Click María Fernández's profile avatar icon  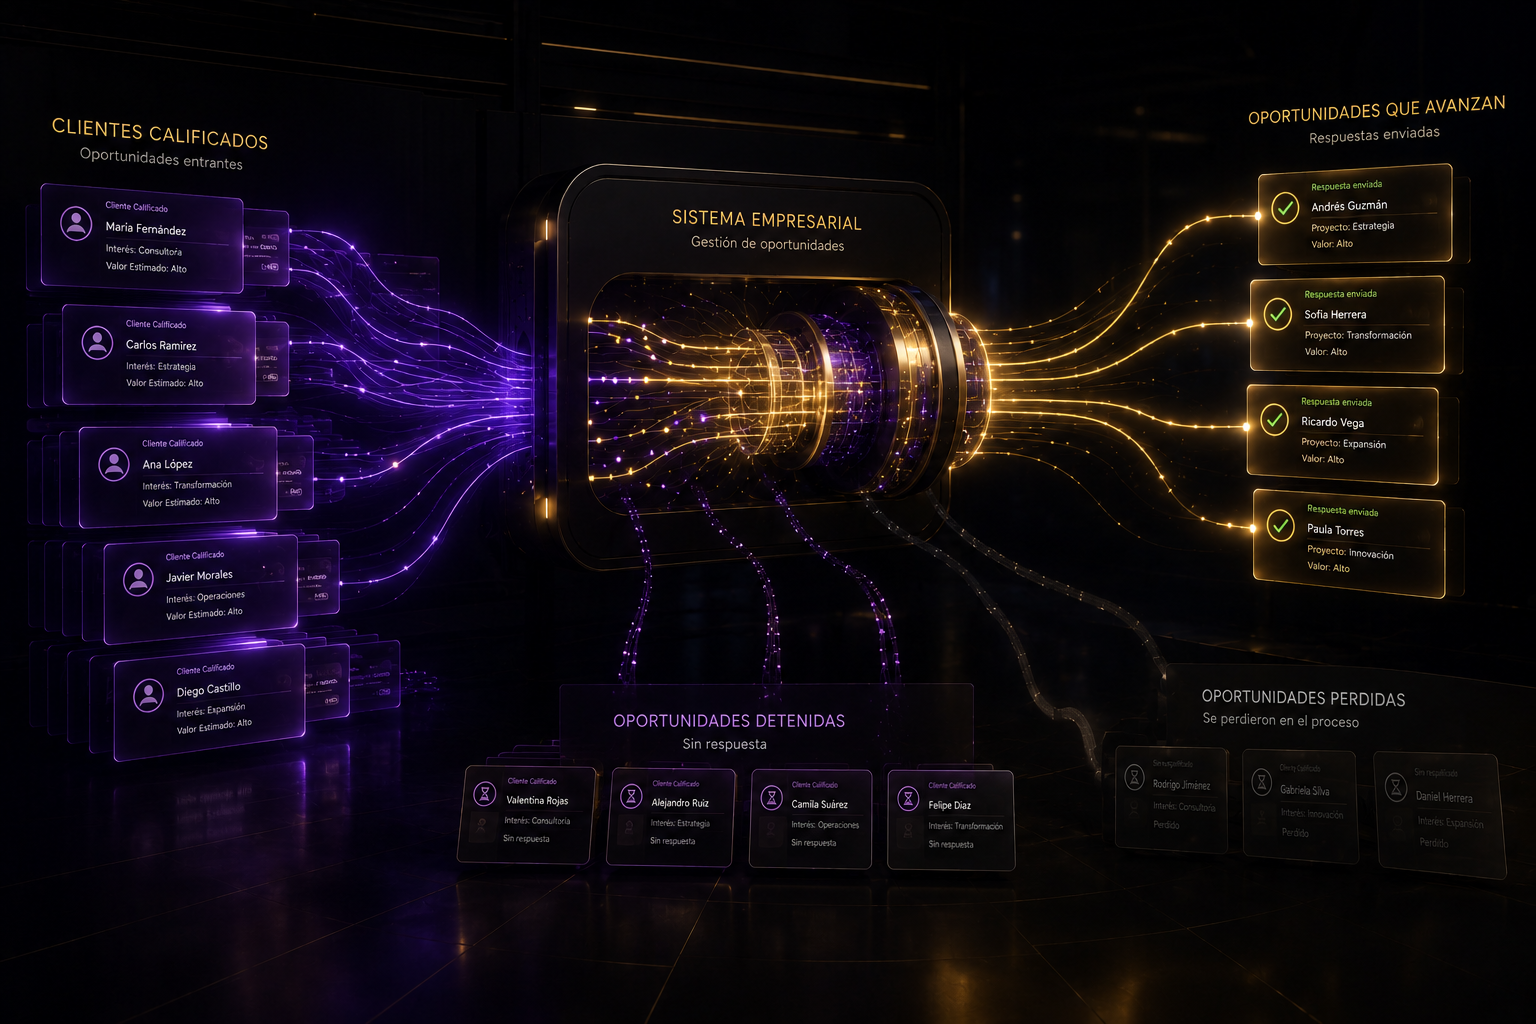pyautogui.click(x=76, y=223)
